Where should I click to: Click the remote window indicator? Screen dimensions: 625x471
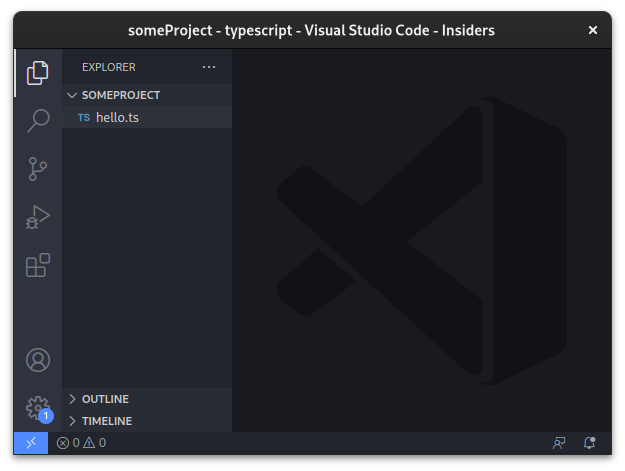pos(31,443)
